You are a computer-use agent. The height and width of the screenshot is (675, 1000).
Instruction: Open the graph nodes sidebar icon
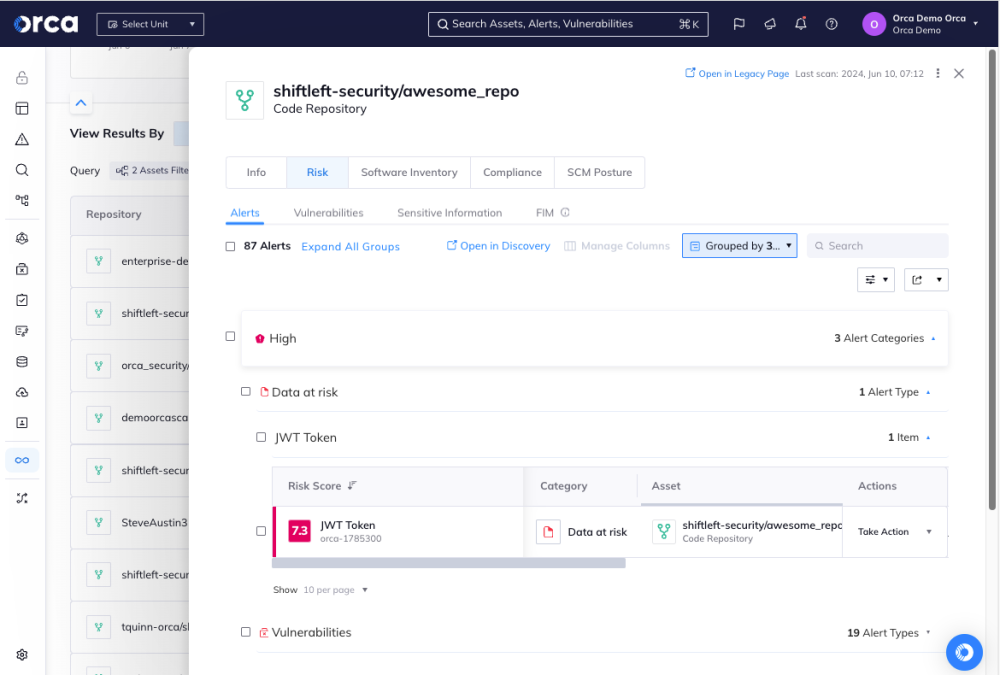click(x=22, y=200)
